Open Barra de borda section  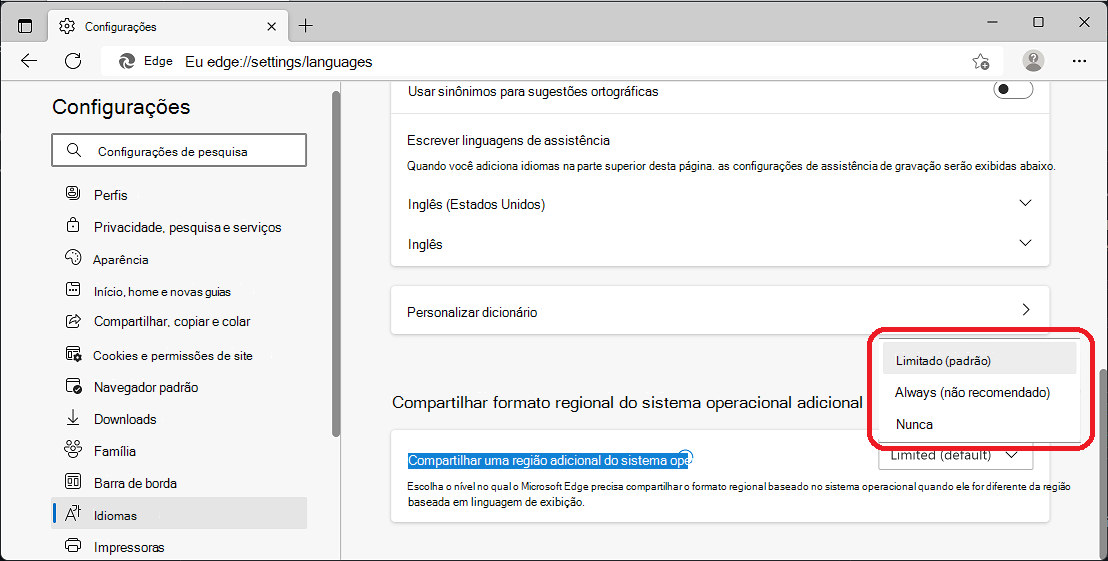click(x=179, y=483)
